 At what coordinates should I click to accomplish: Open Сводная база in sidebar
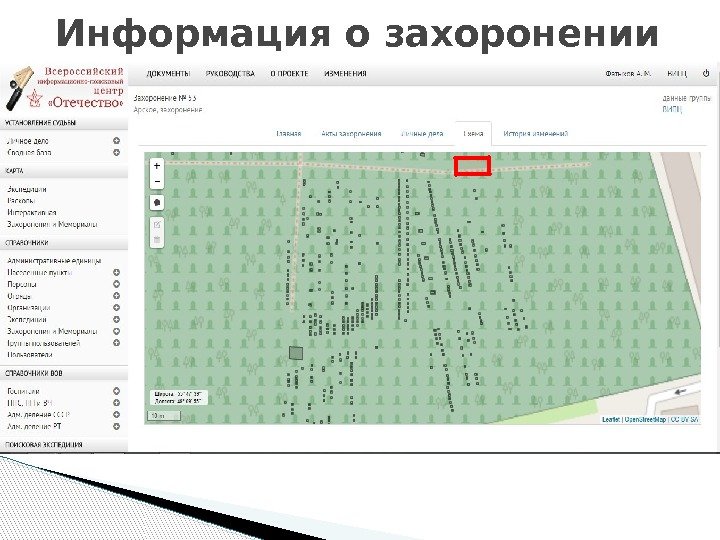pos(29,152)
